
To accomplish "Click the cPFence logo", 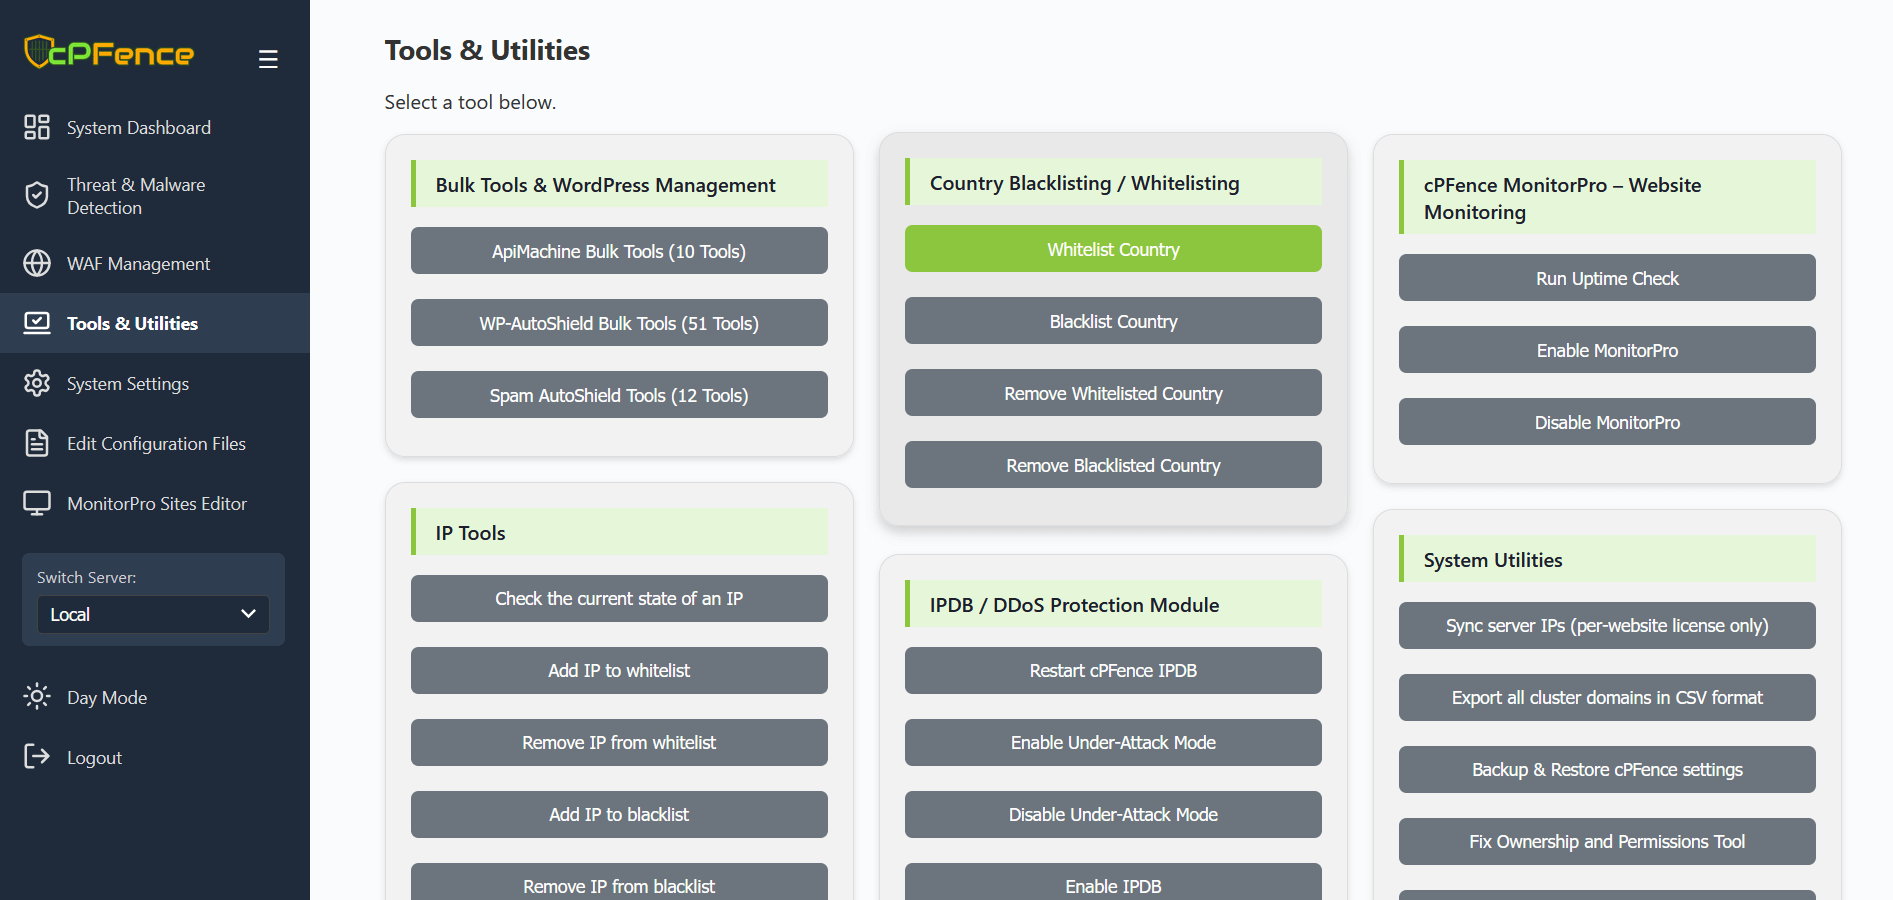I will click(109, 52).
